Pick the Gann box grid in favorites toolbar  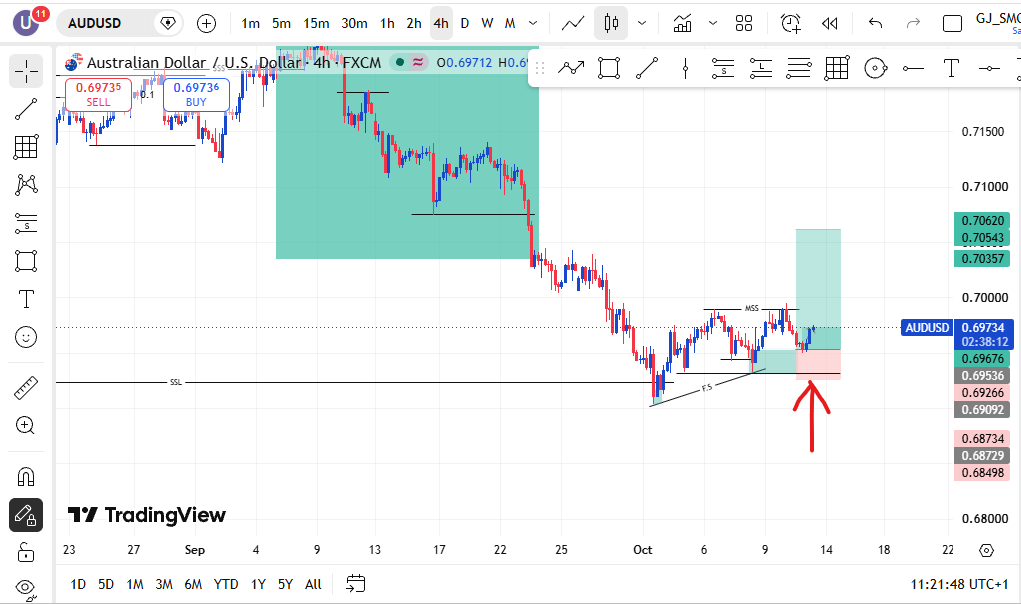(x=837, y=68)
